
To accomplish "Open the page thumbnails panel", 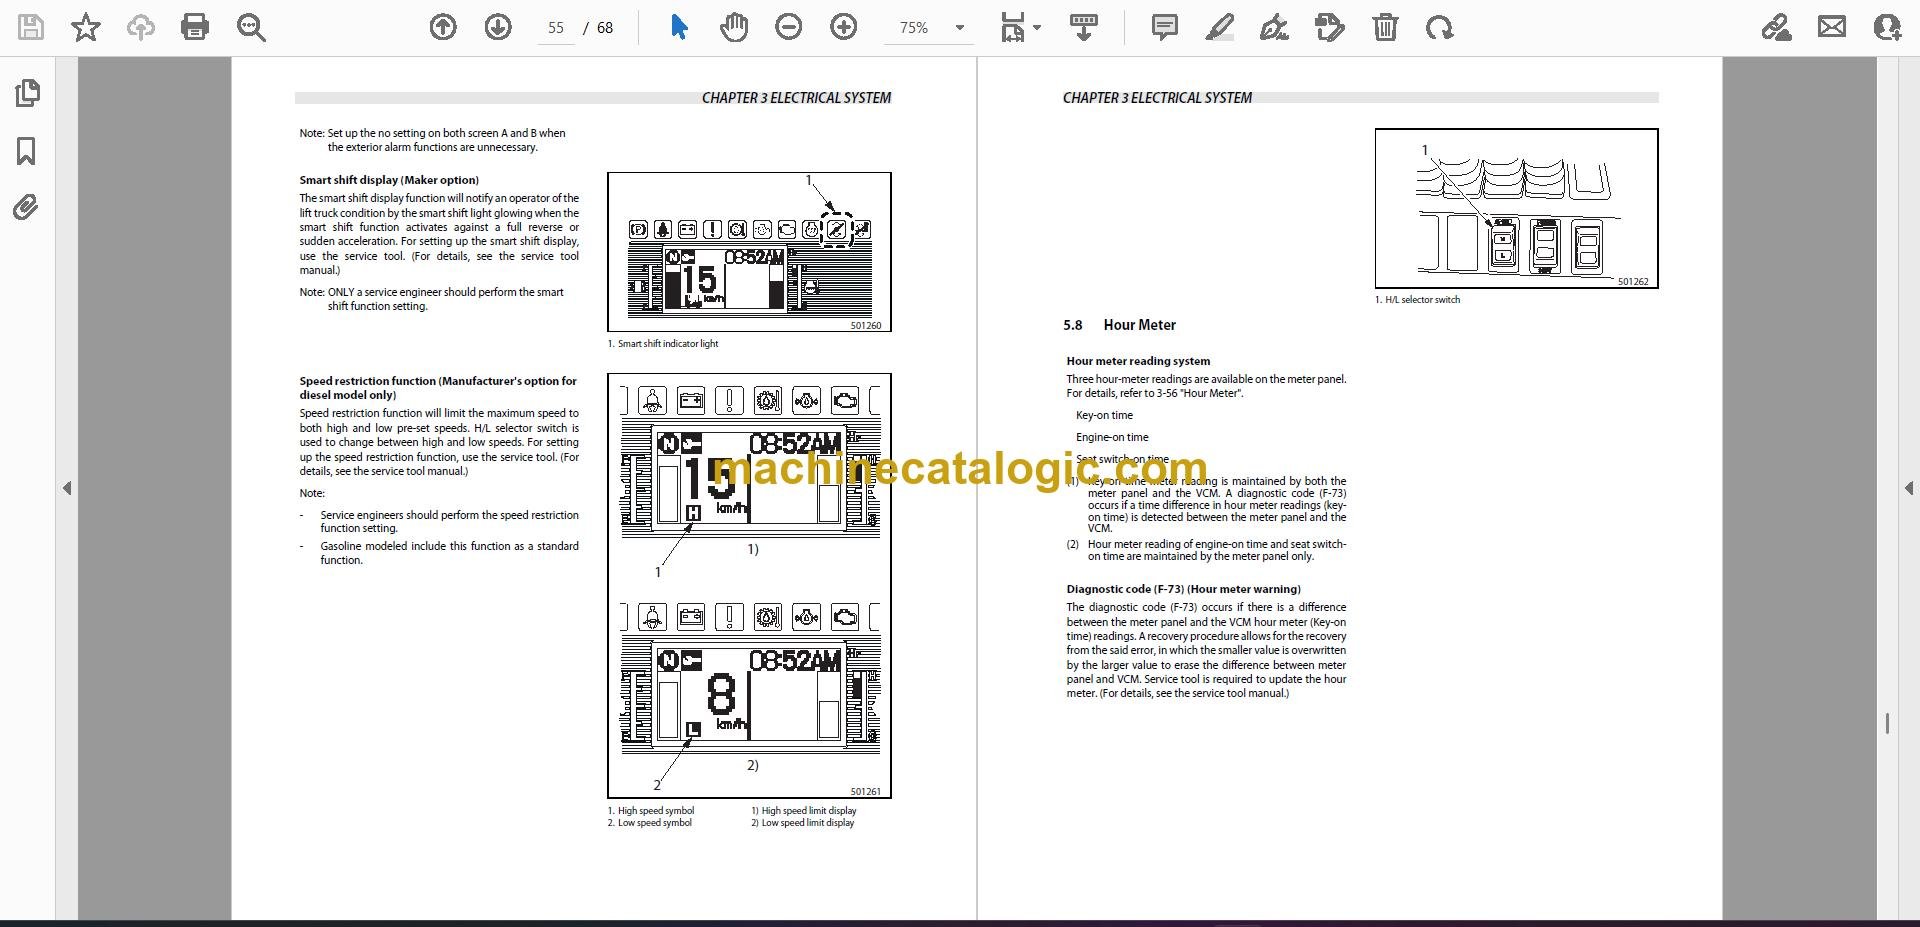I will tap(27, 93).
